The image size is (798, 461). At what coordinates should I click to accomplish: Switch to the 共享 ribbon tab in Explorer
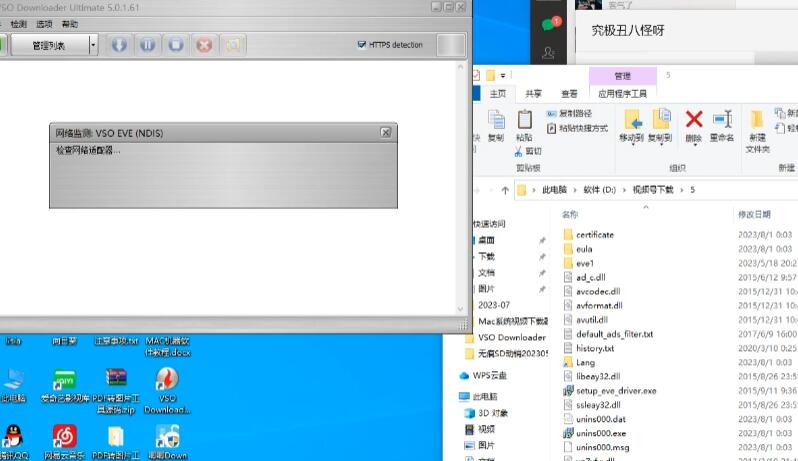click(533, 94)
